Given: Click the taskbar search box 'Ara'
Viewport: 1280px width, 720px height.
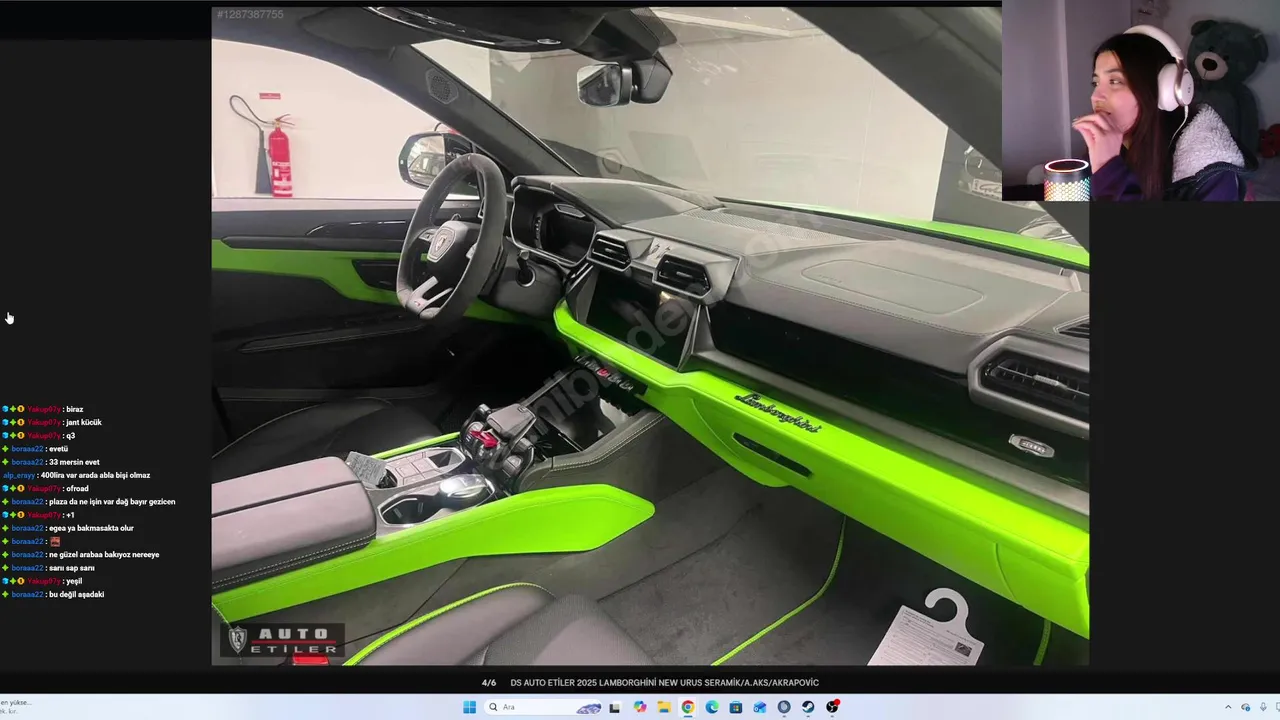Looking at the screenshot, I should [x=543, y=707].
